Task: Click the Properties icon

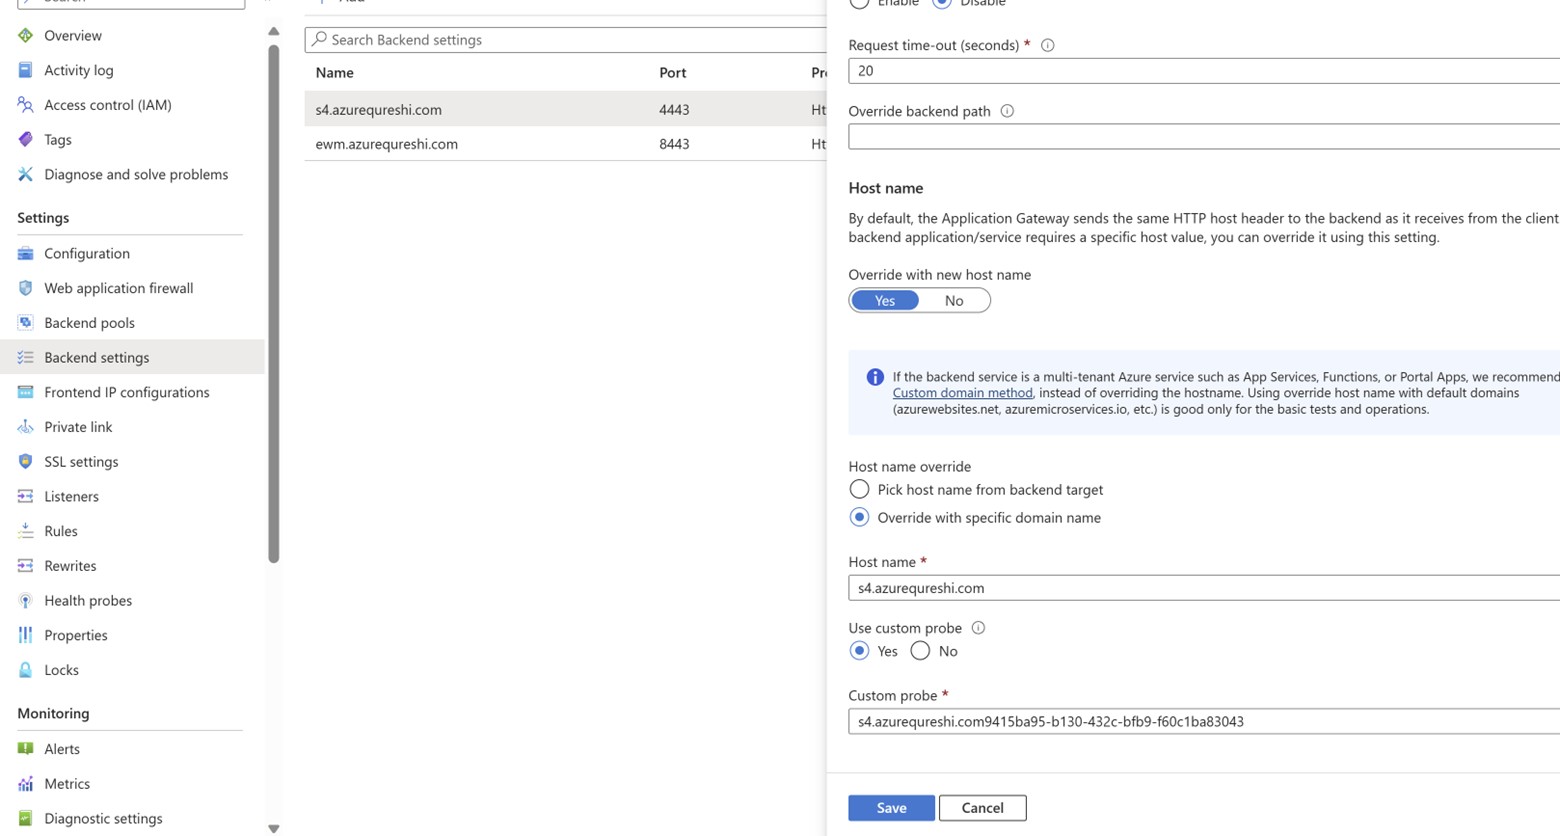Action: [25, 635]
